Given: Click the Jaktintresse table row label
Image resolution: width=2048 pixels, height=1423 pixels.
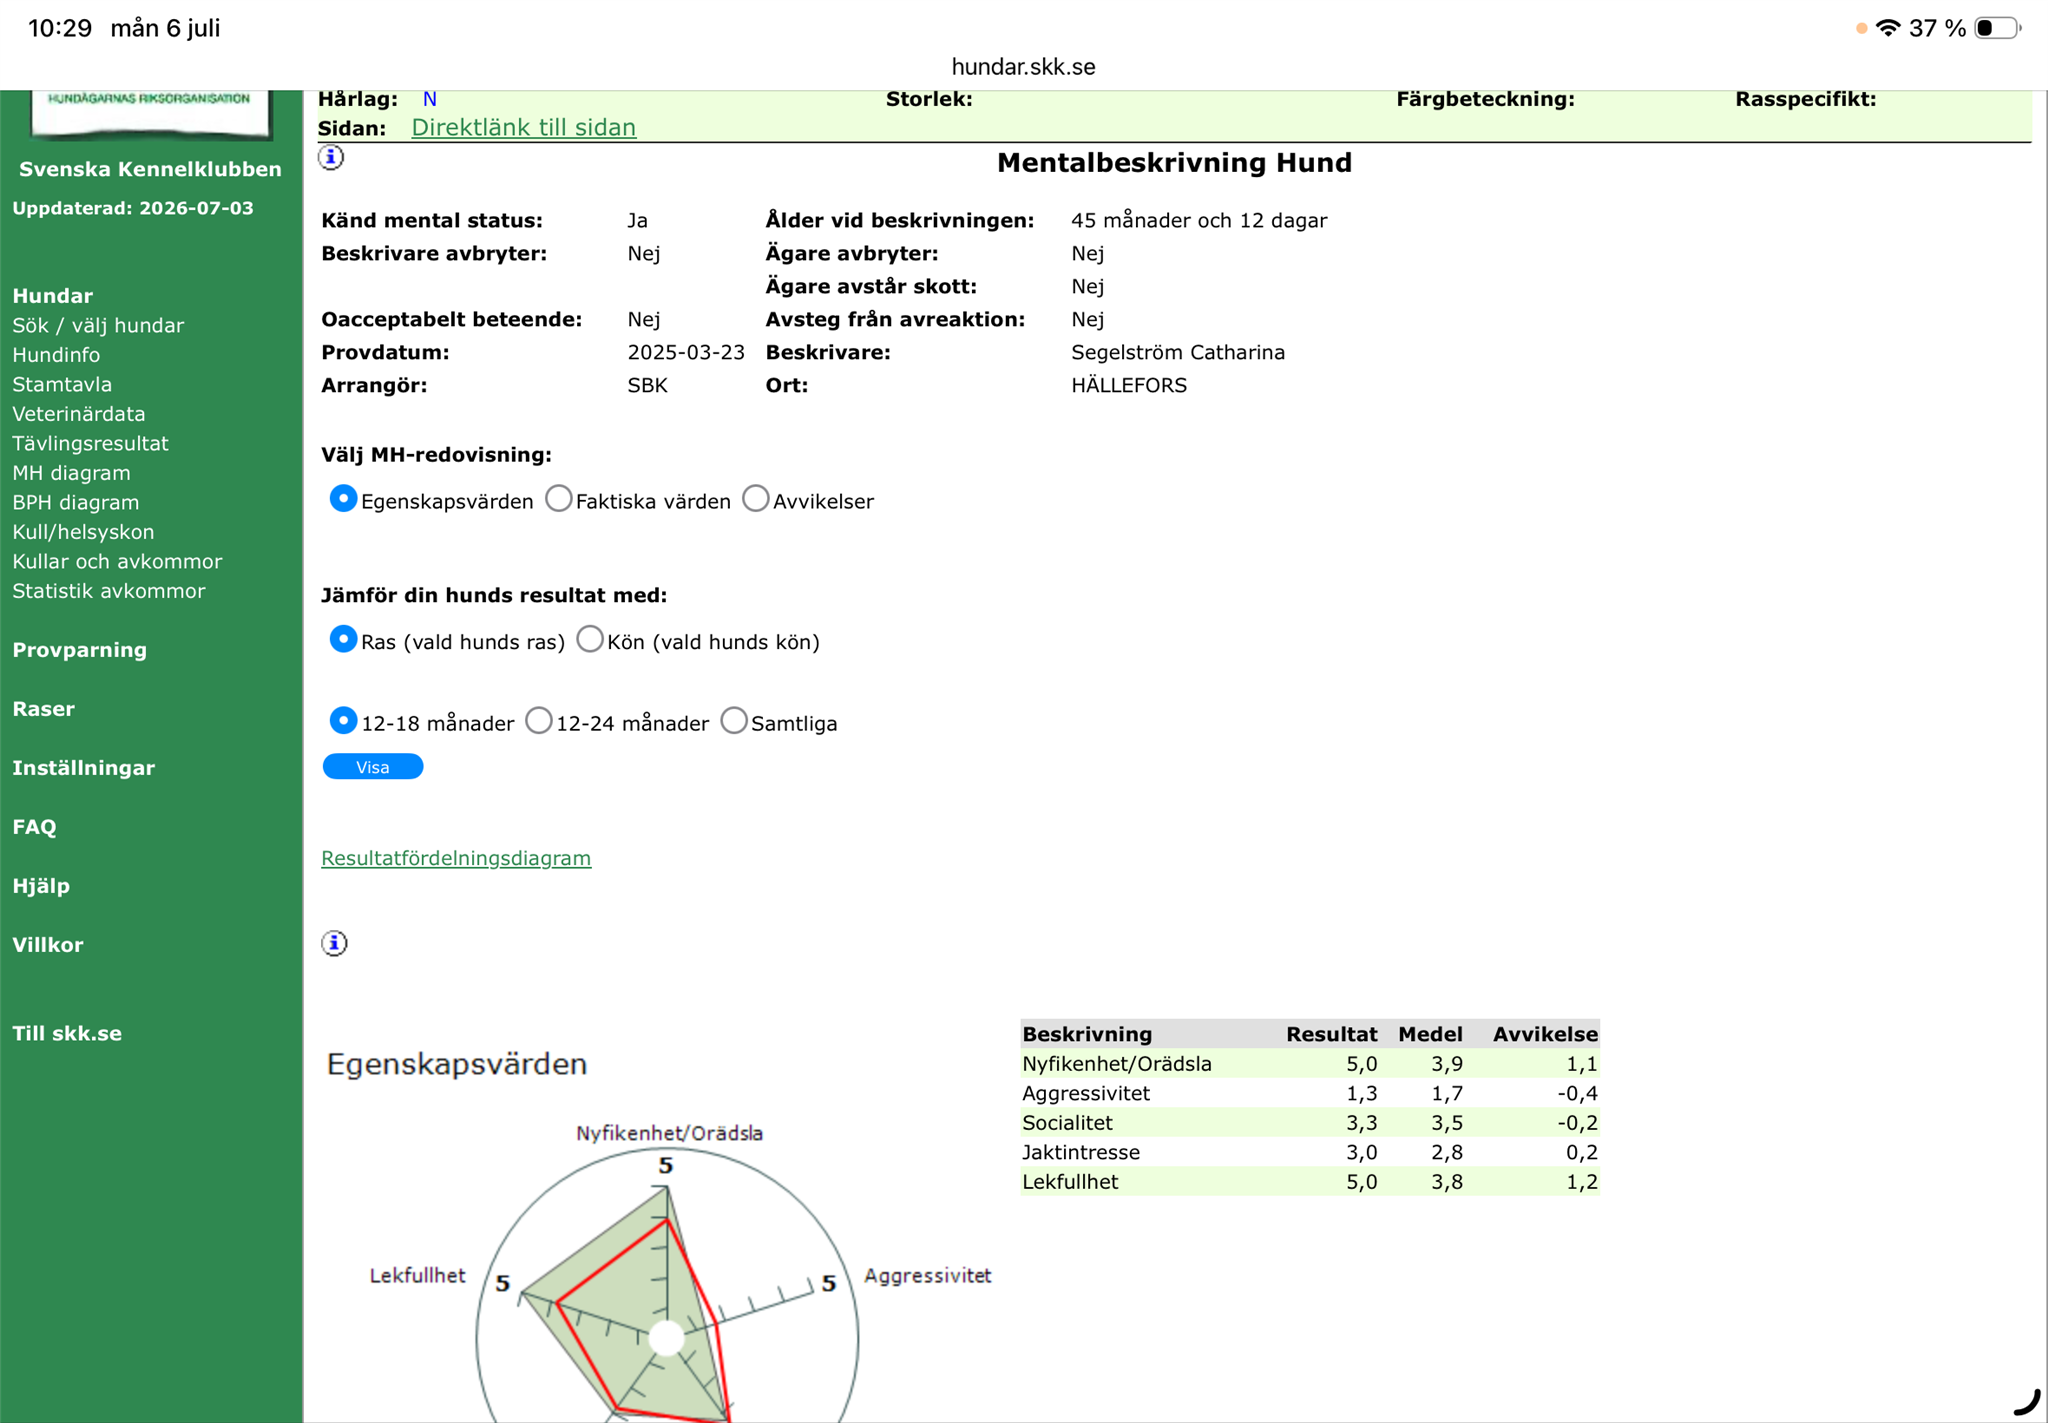Looking at the screenshot, I should (x=1081, y=1153).
